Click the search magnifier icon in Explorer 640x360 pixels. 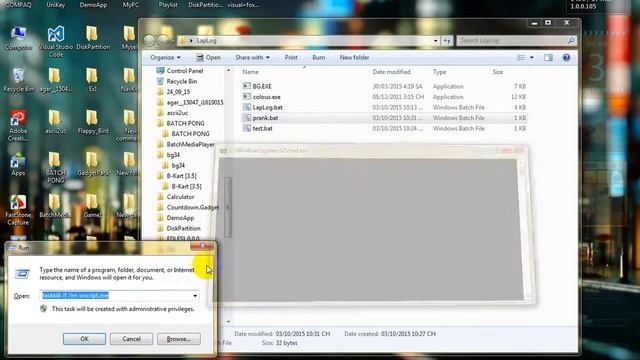pyautogui.click(x=571, y=40)
